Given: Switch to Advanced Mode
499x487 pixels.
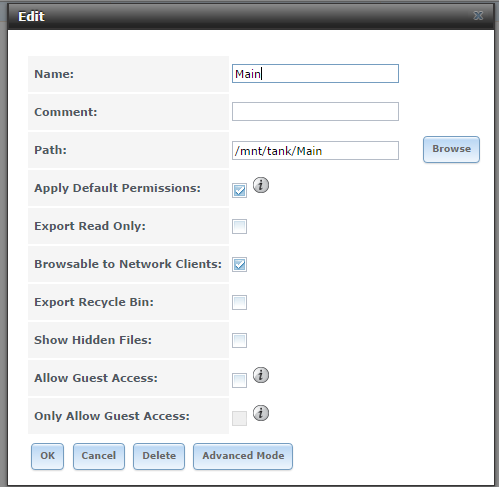Looking at the screenshot, I should tap(243, 456).
